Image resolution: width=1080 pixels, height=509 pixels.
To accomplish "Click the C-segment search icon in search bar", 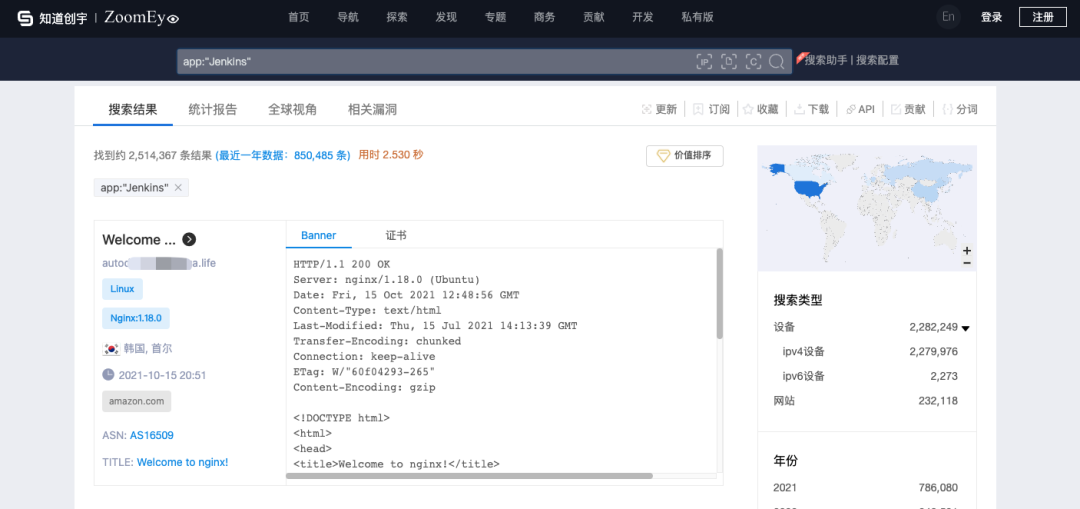I will click(x=754, y=62).
